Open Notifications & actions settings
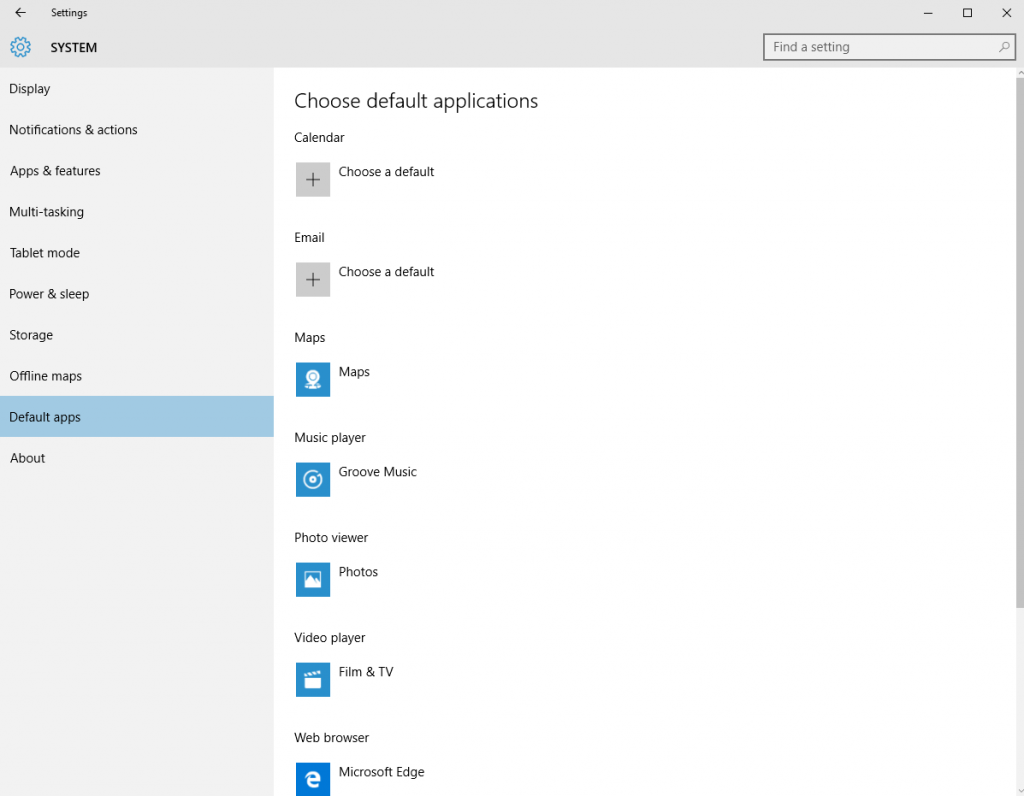 pyautogui.click(x=136, y=130)
